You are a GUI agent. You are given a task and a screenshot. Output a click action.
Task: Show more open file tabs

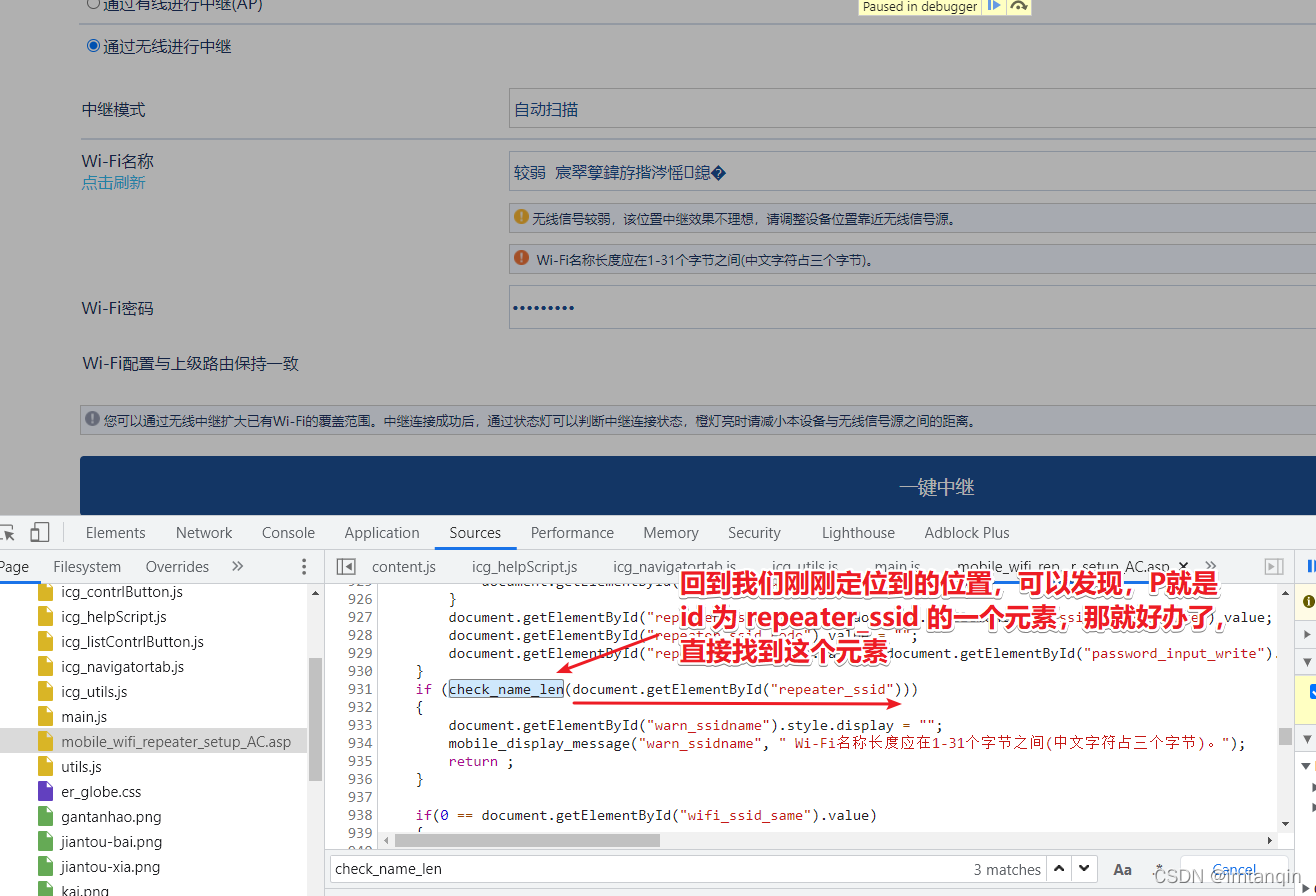click(x=1211, y=566)
